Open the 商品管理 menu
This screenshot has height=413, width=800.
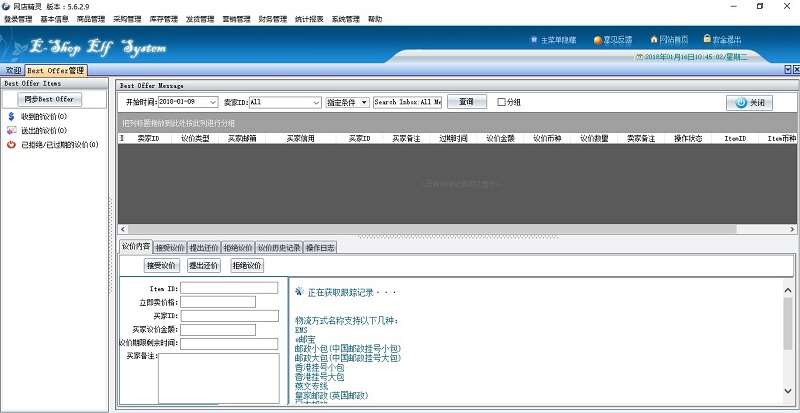click(x=91, y=19)
